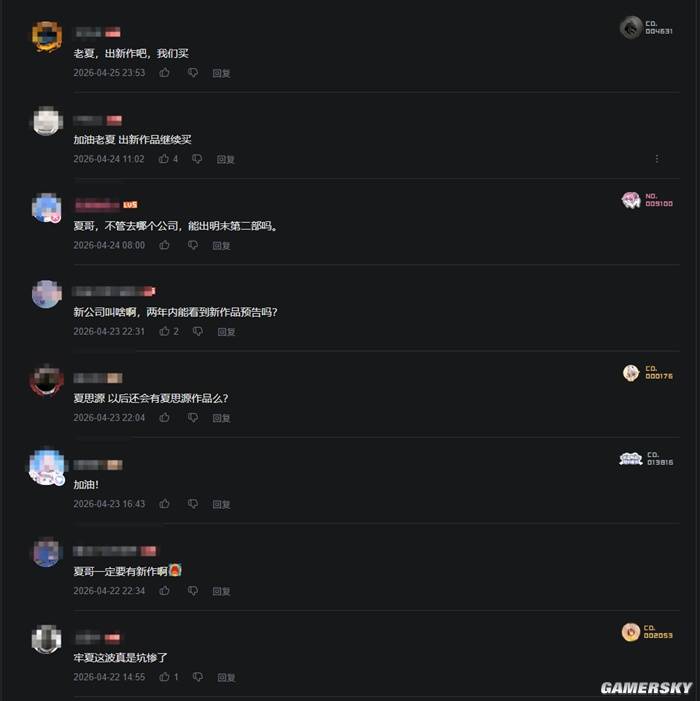Like the comment "新公司叫啥啊" with 2 likes

(x=164, y=331)
